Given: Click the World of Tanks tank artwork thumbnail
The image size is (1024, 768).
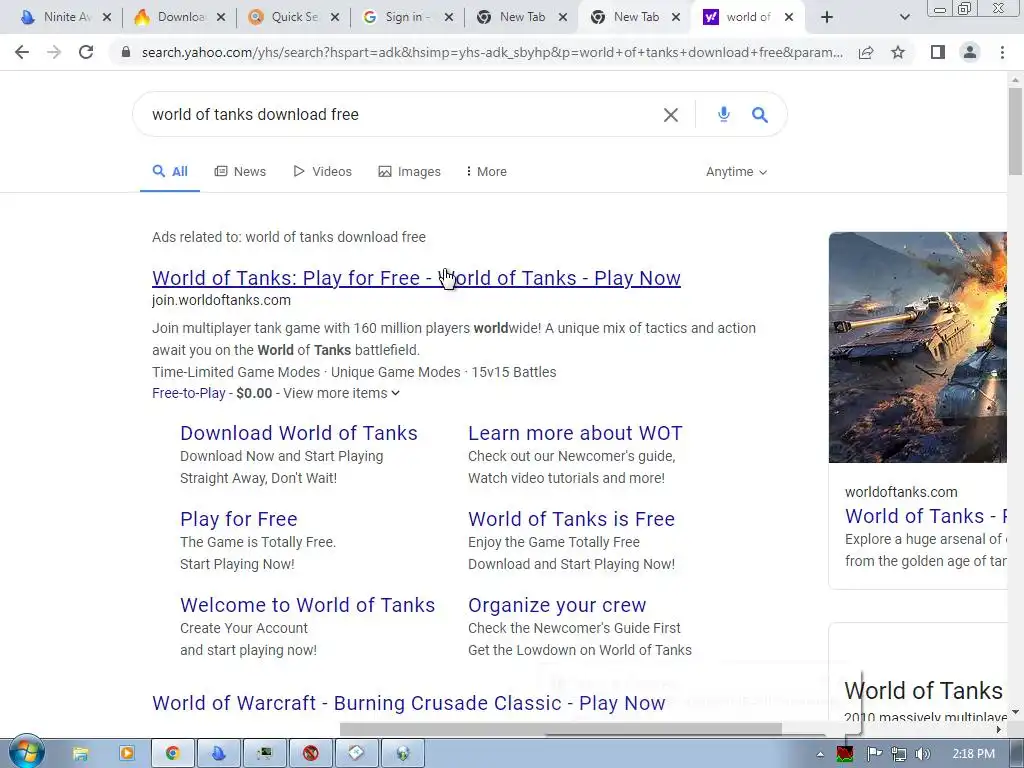Looking at the screenshot, I should [918, 347].
